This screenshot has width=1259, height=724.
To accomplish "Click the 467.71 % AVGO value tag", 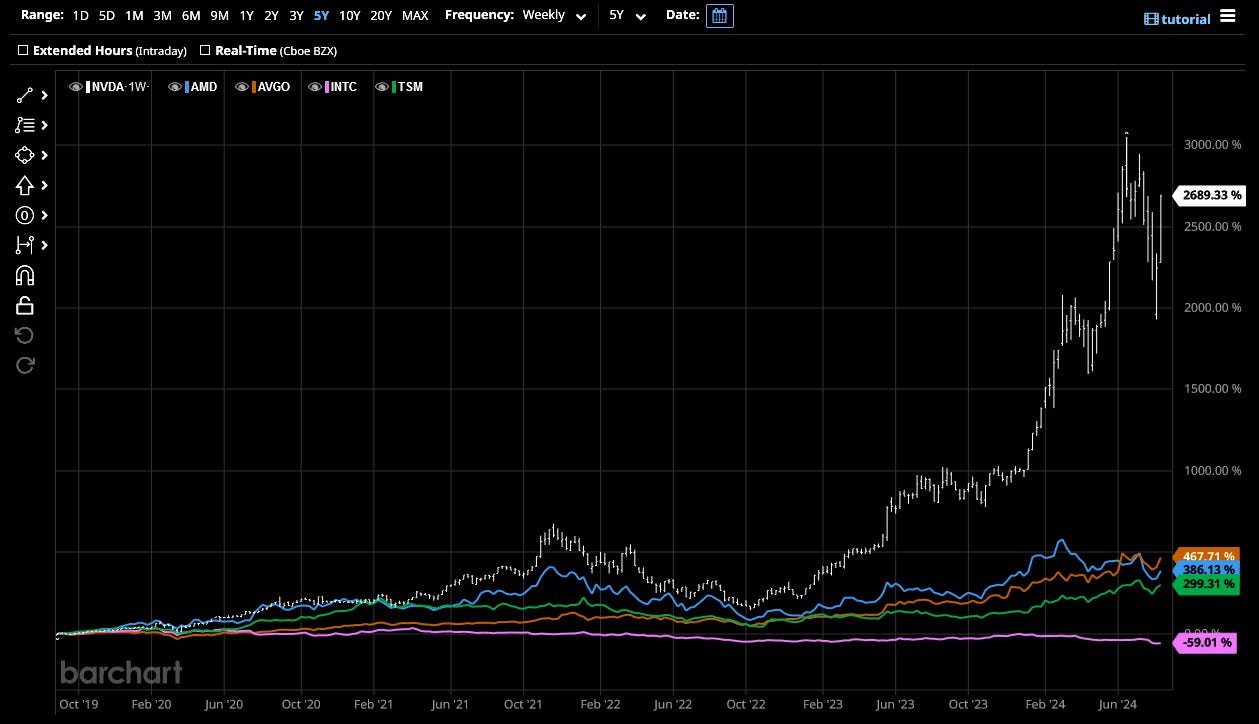I will pyautogui.click(x=1206, y=556).
